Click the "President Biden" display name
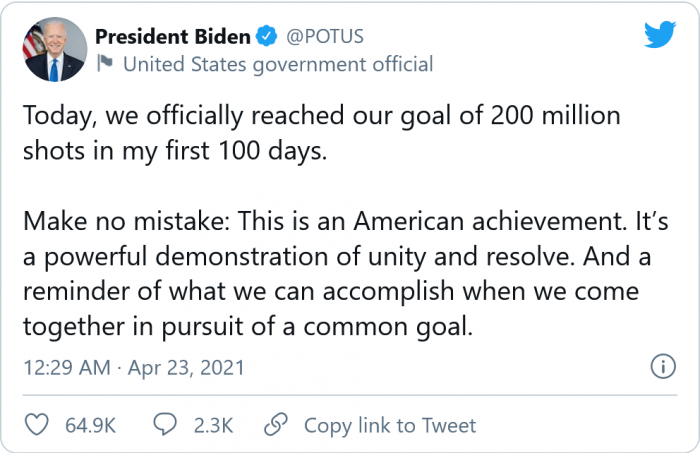This screenshot has width=700, height=453. (173, 37)
